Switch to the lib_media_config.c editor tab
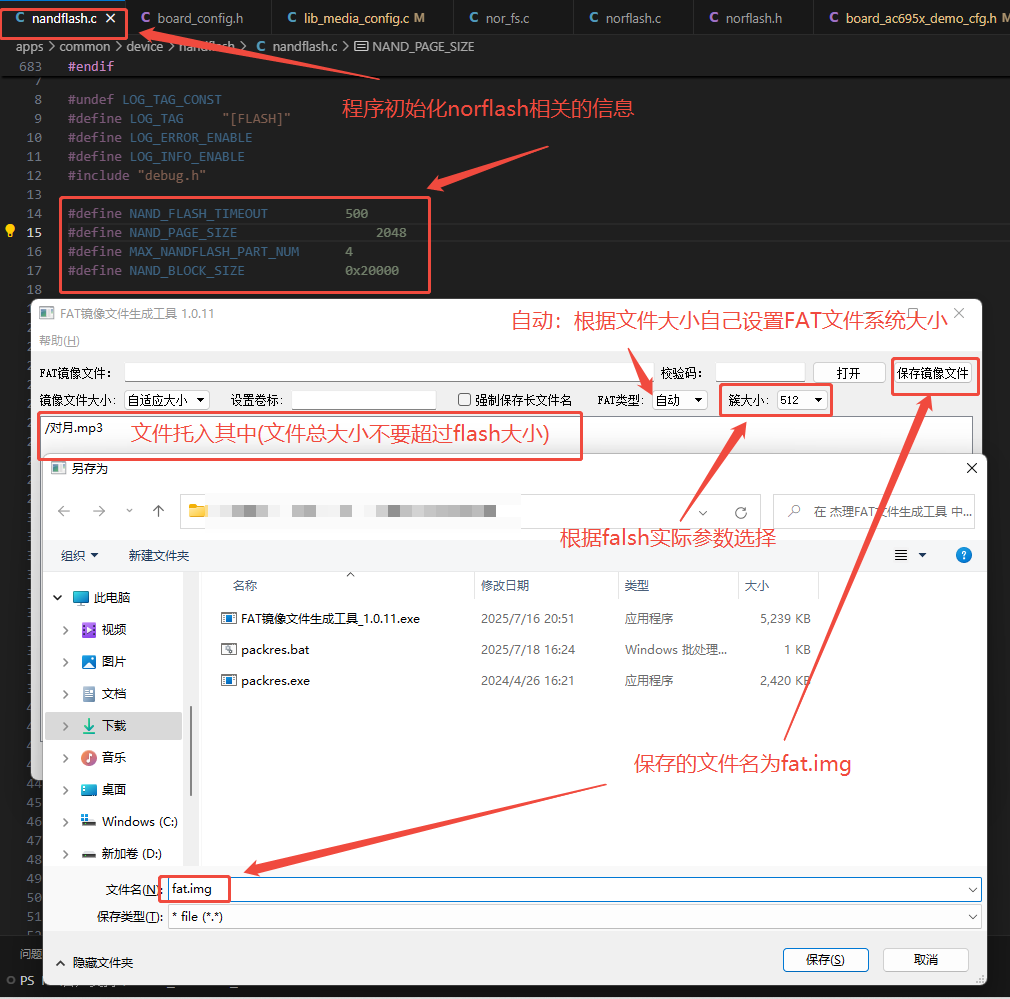 point(356,18)
